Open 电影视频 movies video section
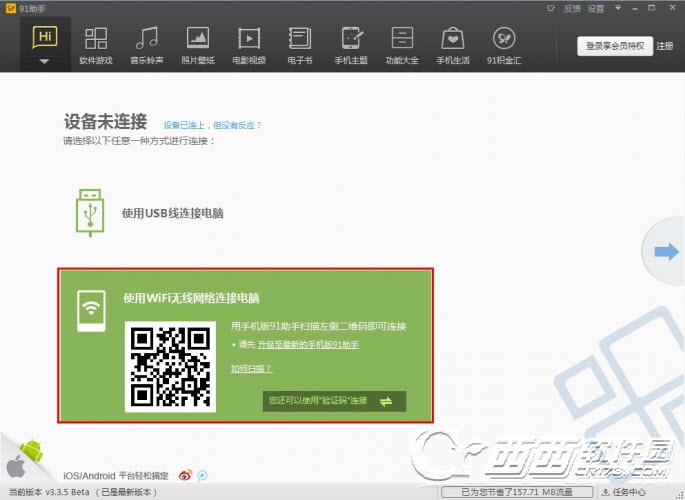685x500 pixels. click(249, 46)
